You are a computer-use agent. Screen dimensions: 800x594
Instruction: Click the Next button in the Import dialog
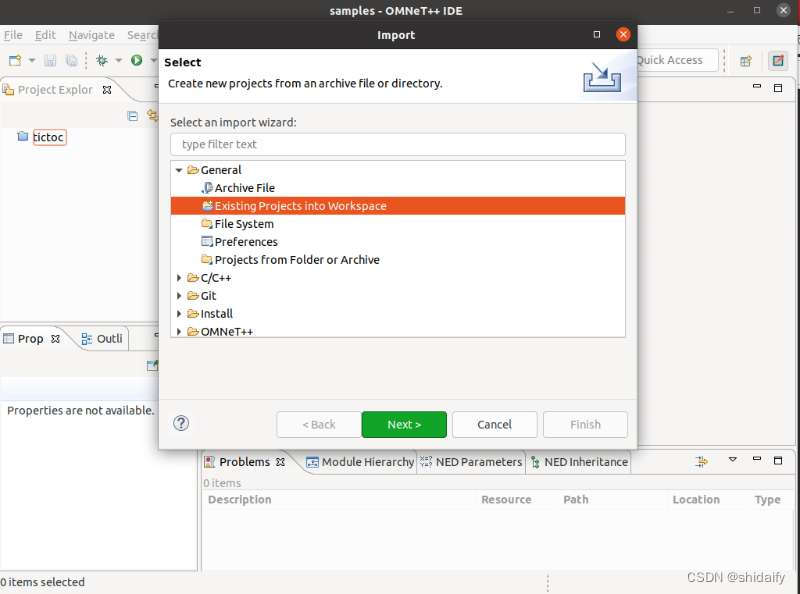click(x=404, y=424)
